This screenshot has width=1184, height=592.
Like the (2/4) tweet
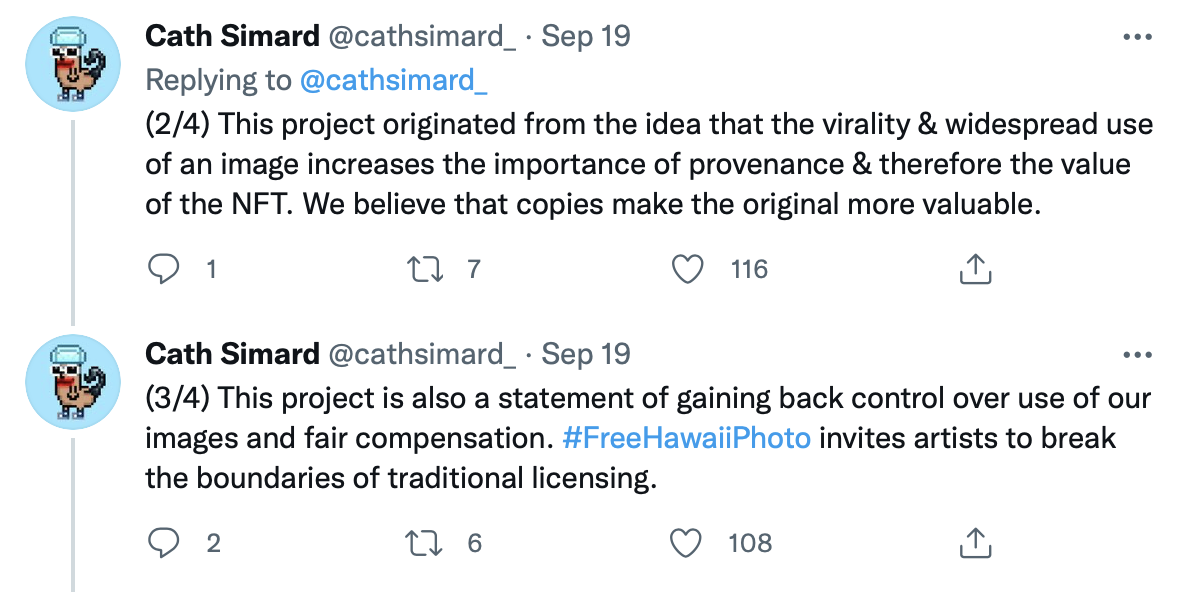686,268
